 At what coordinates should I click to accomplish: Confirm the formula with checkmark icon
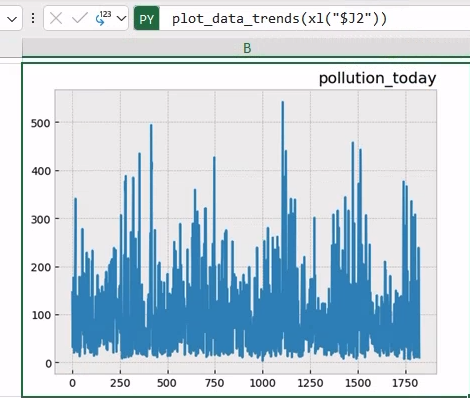pos(79,18)
